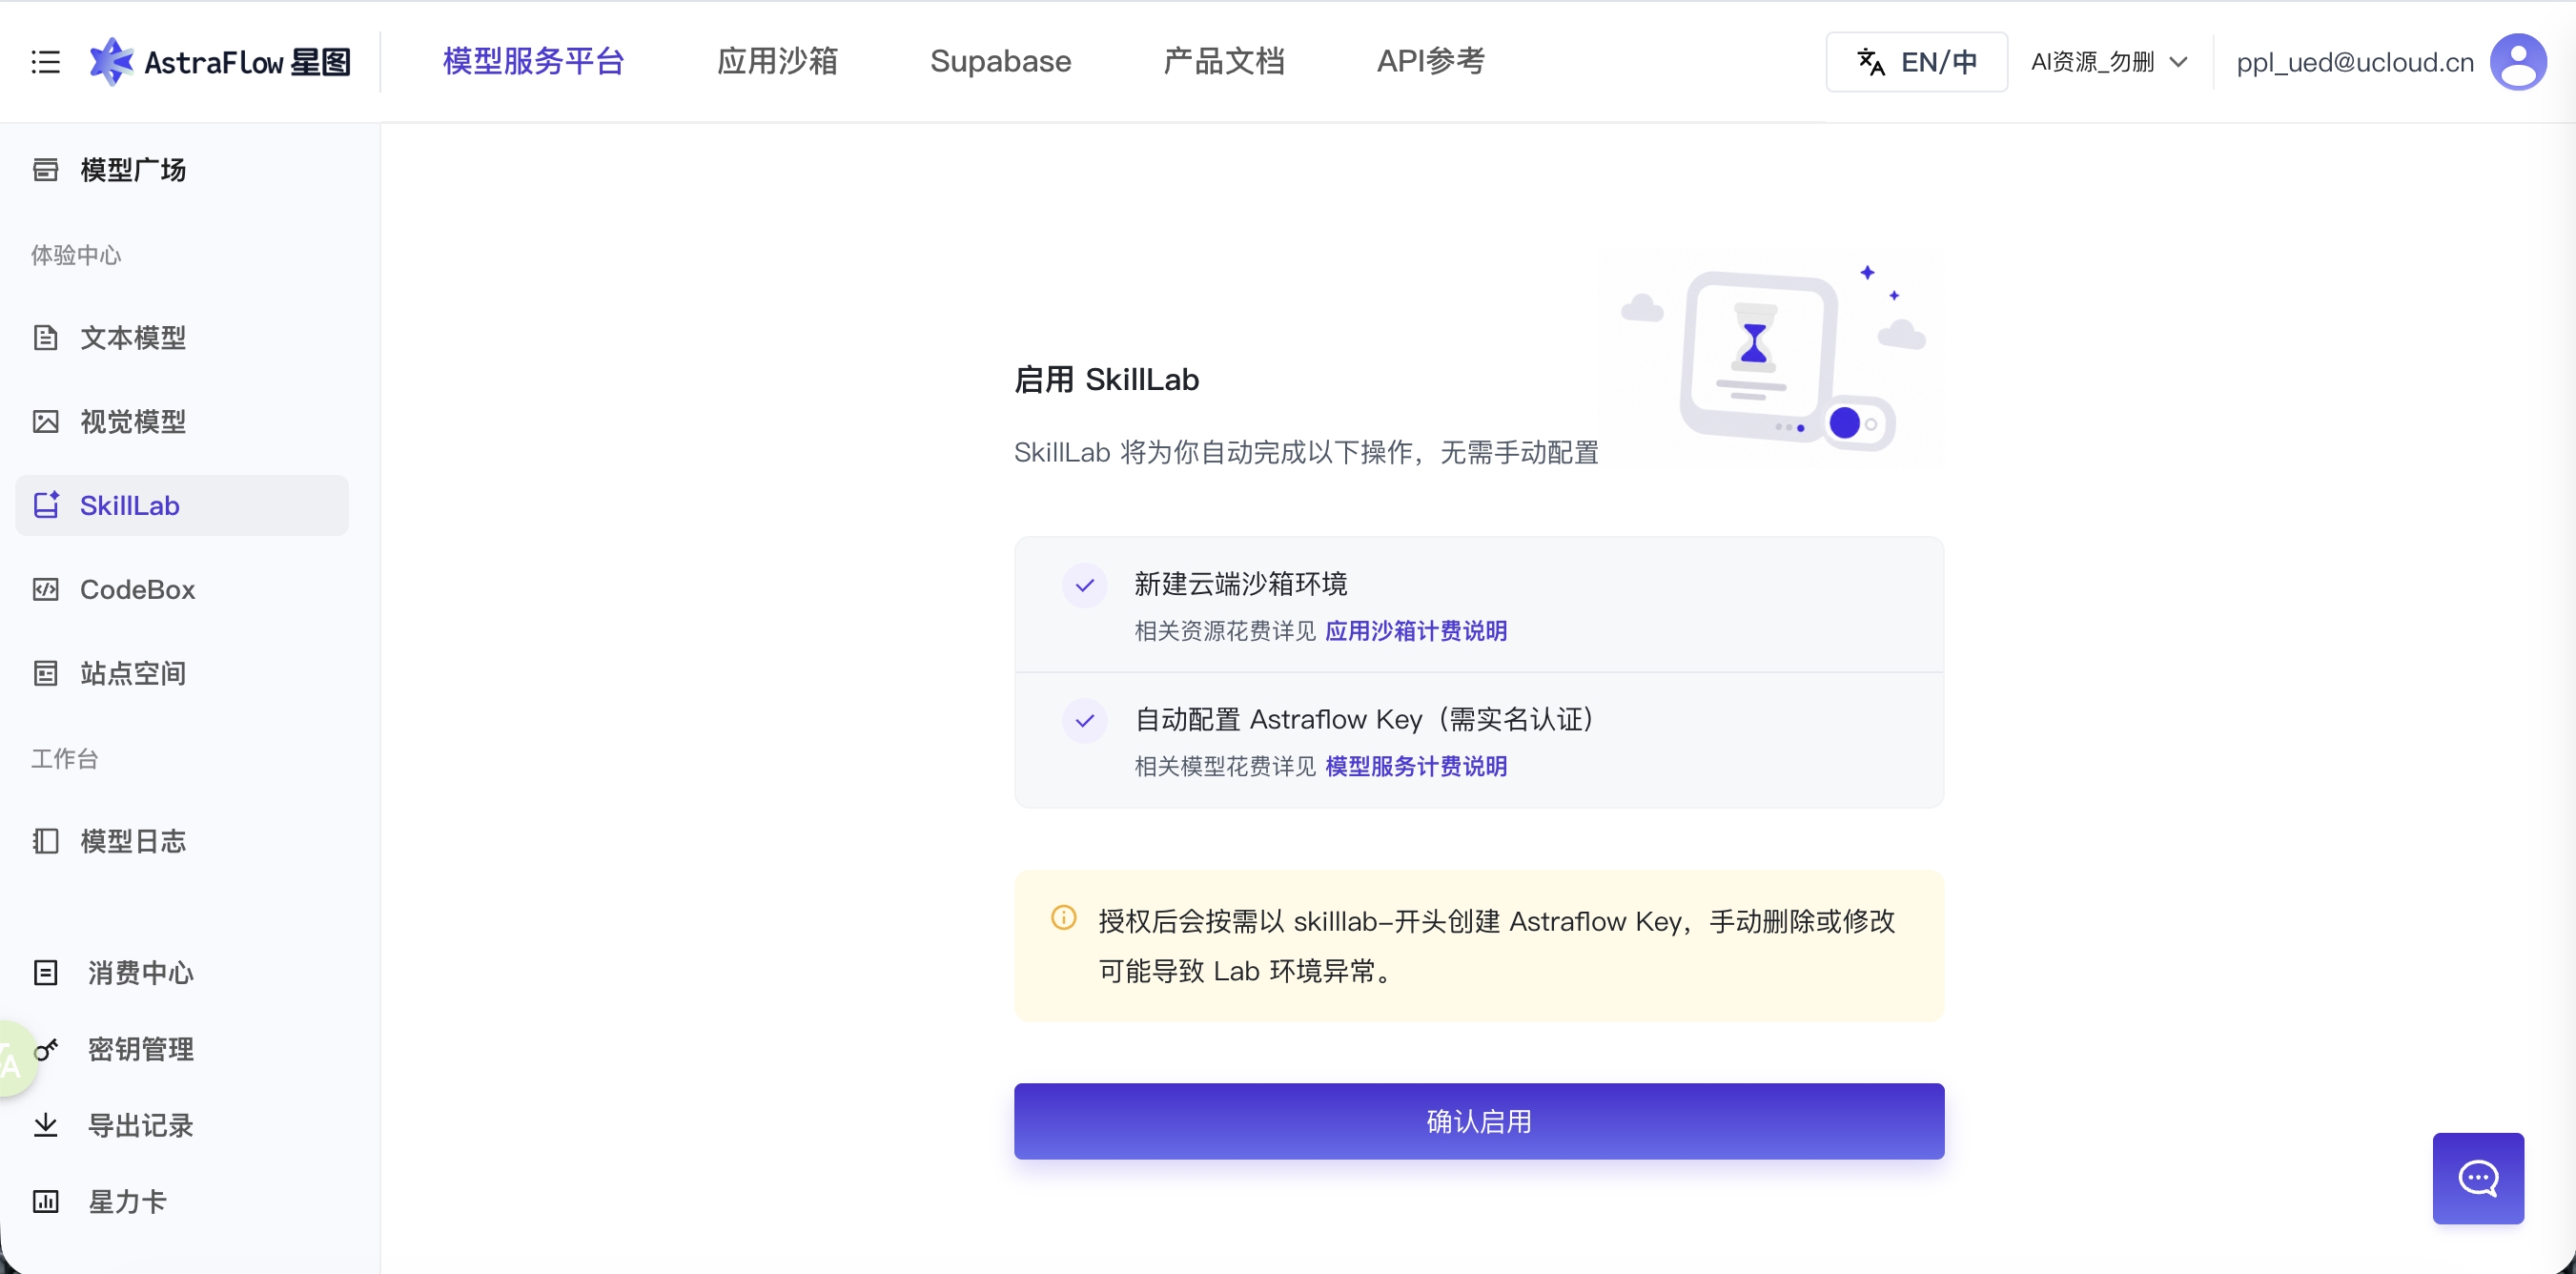Click the SkillLab sidebar icon

click(46, 505)
